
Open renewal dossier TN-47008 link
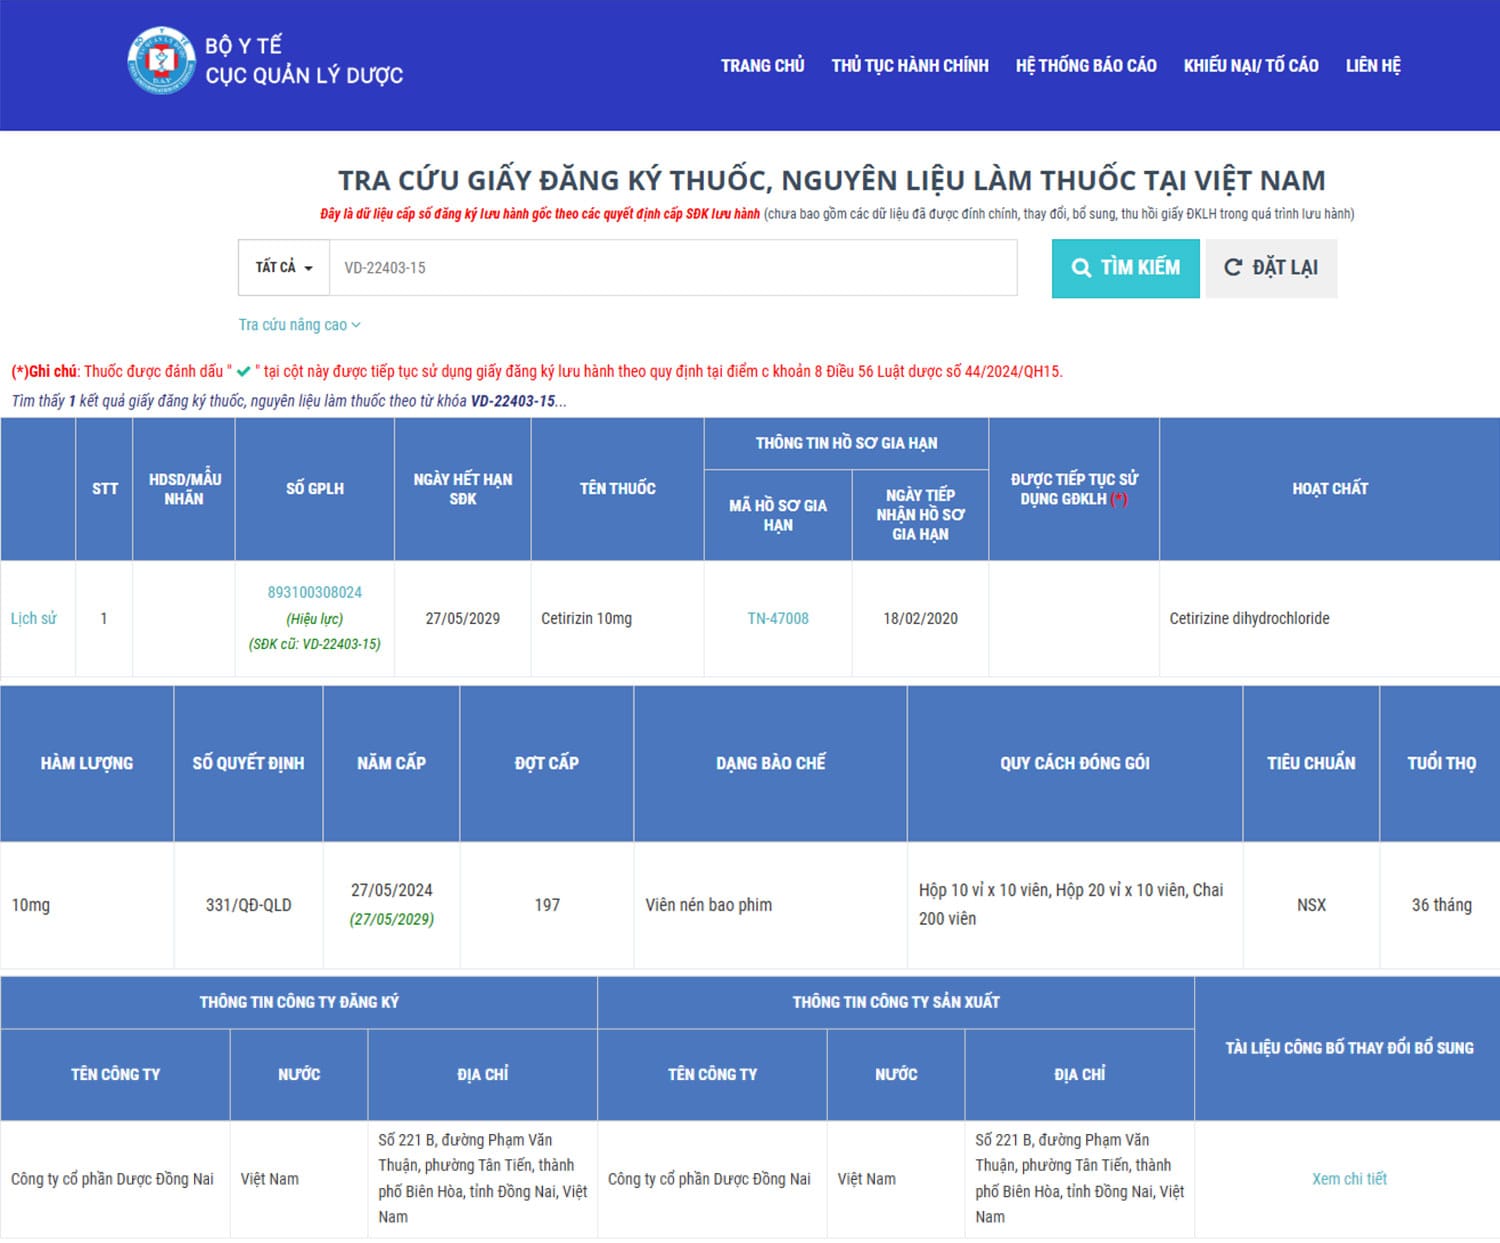coord(778,618)
